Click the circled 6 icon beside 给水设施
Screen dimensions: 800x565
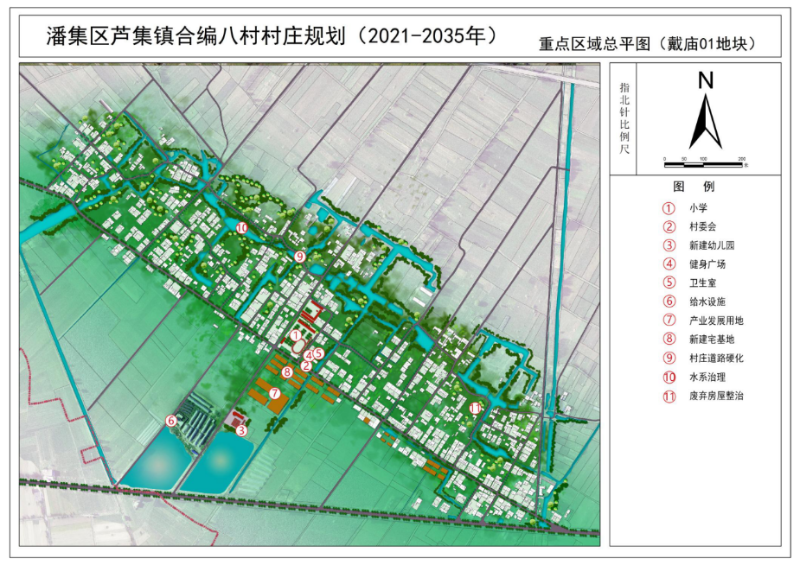[667, 302]
